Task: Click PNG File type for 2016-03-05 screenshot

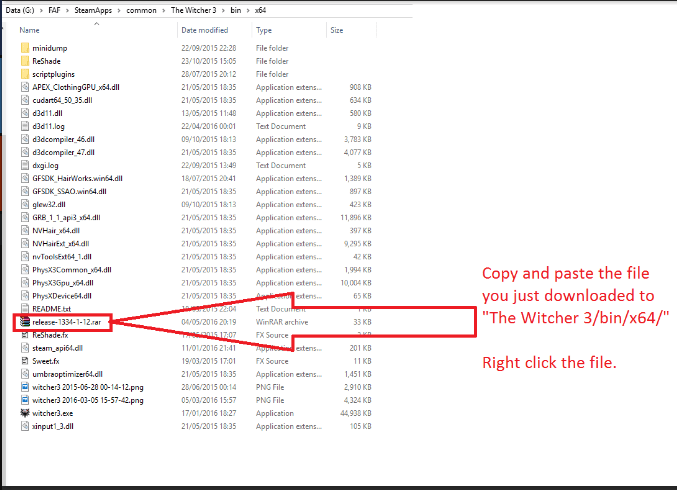Action: coord(270,400)
